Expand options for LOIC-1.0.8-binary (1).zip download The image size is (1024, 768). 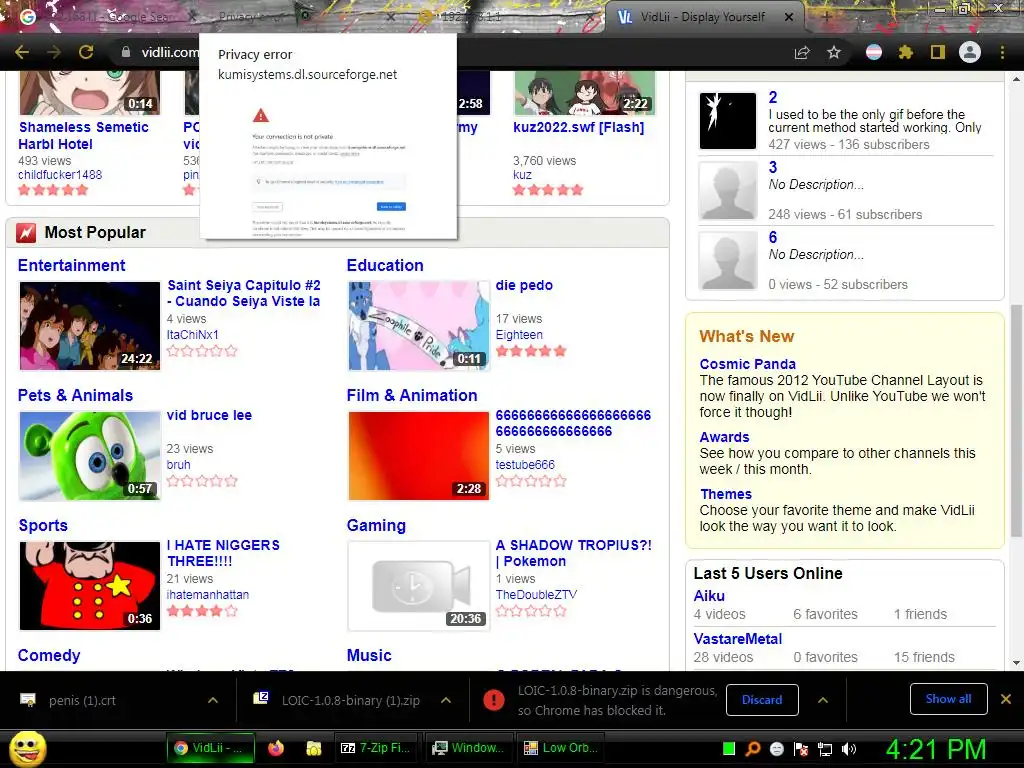pos(446,700)
